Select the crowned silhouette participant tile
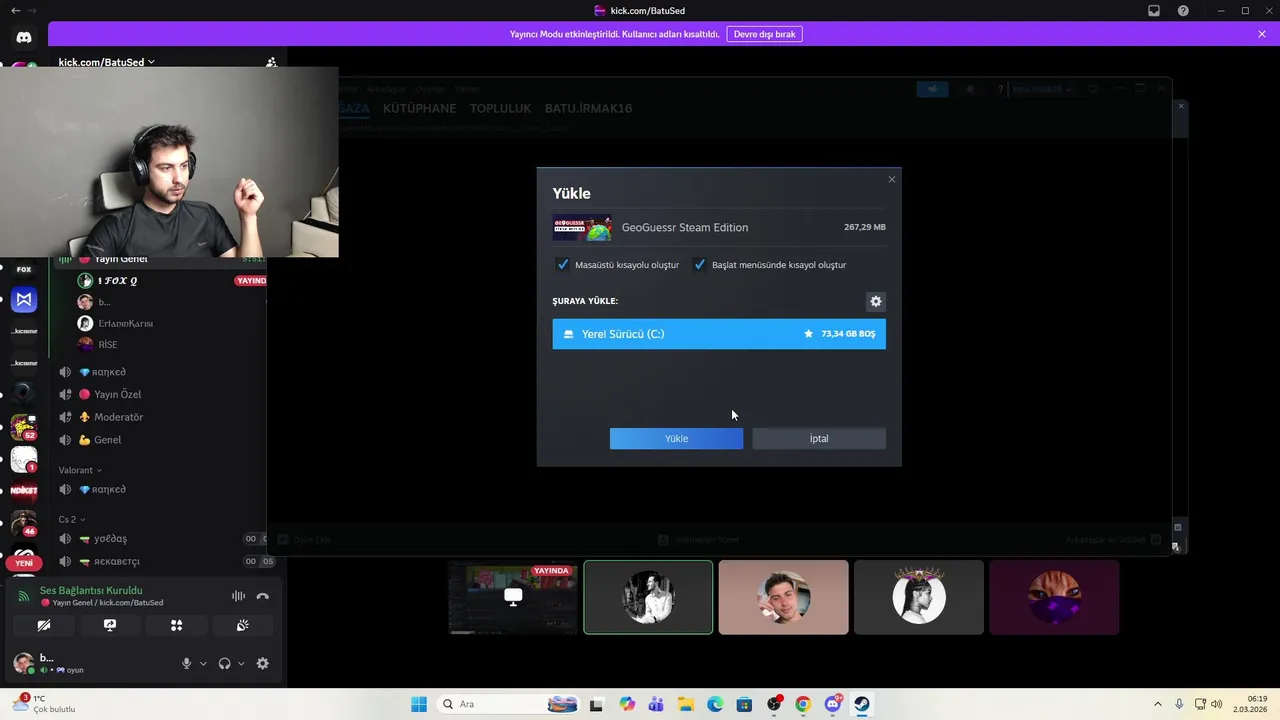Image resolution: width=1280 pixels, height=720 pixels. coord(919,597)
